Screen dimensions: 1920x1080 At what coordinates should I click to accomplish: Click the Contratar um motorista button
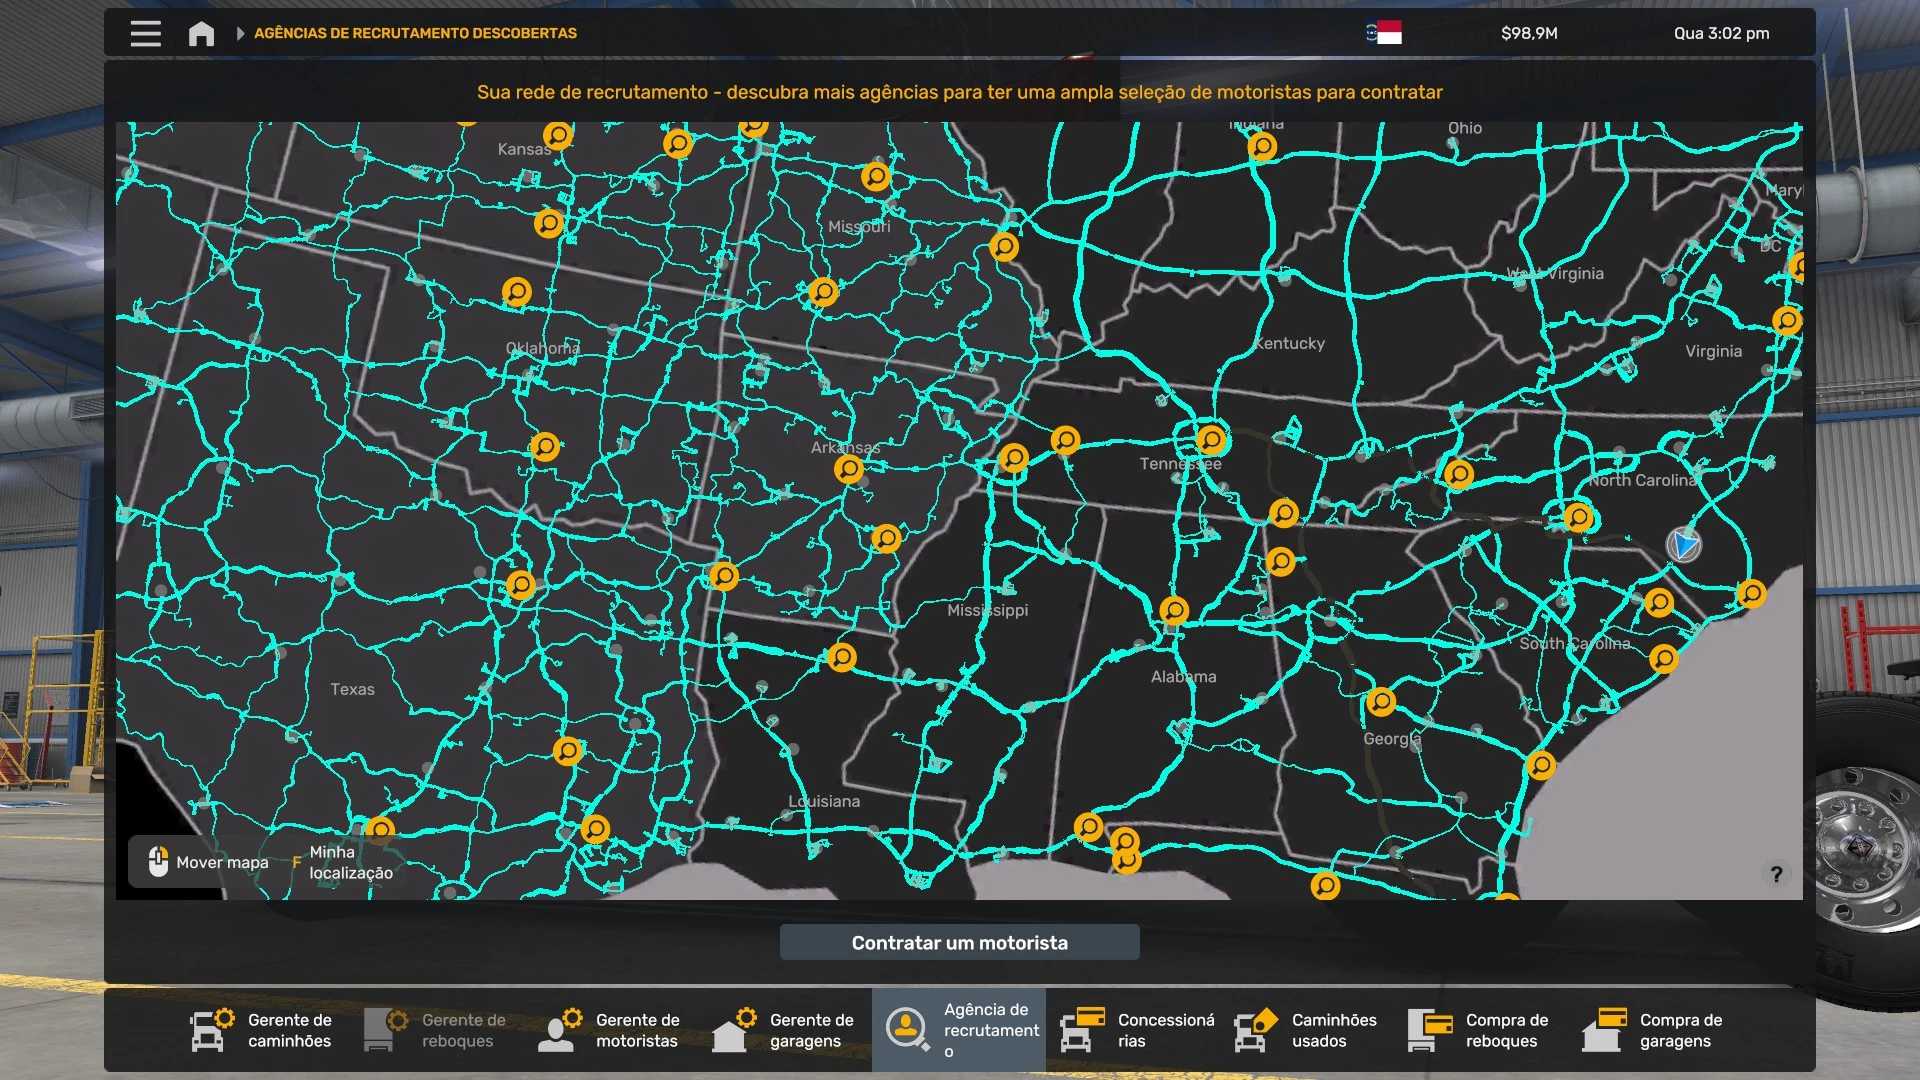[x=959, y=943]
